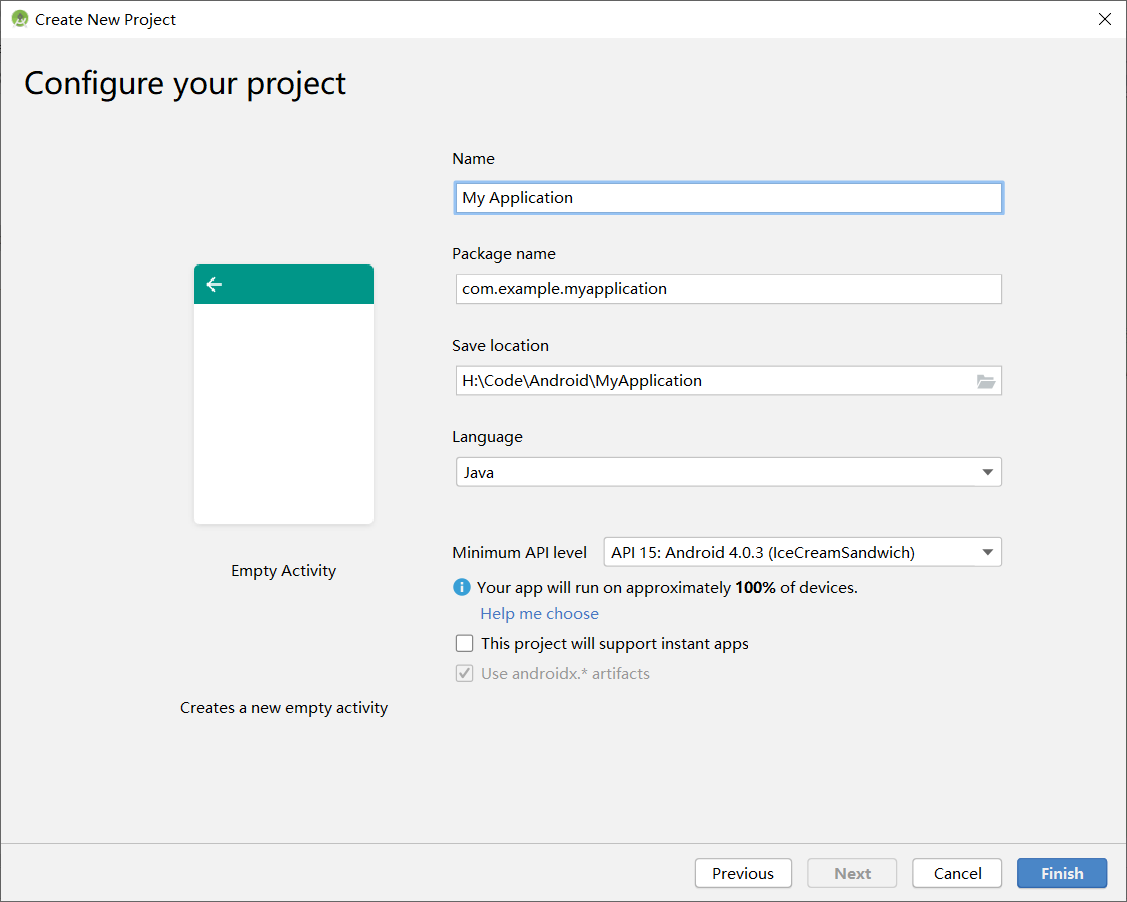The image size is (1127, 902).
Task: Click the greyed-out Next button
Action: point(852,873)
